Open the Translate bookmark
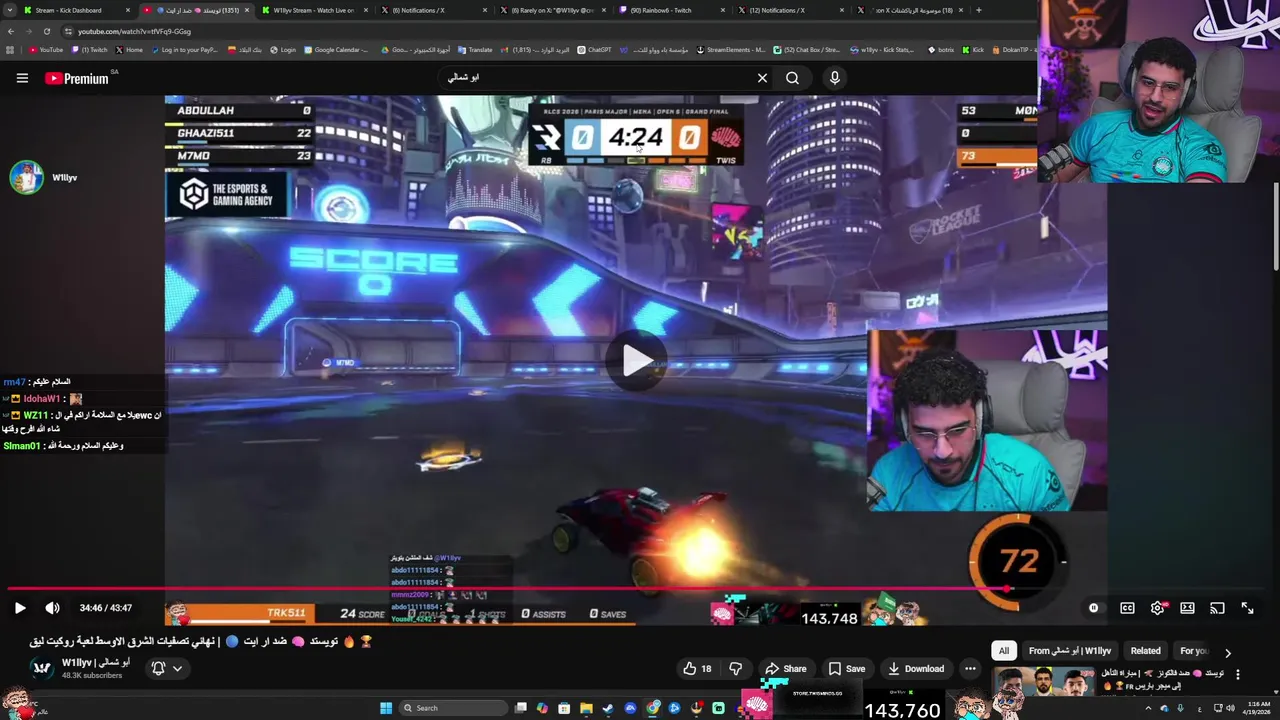The image size is (1280, 720). 475,49
